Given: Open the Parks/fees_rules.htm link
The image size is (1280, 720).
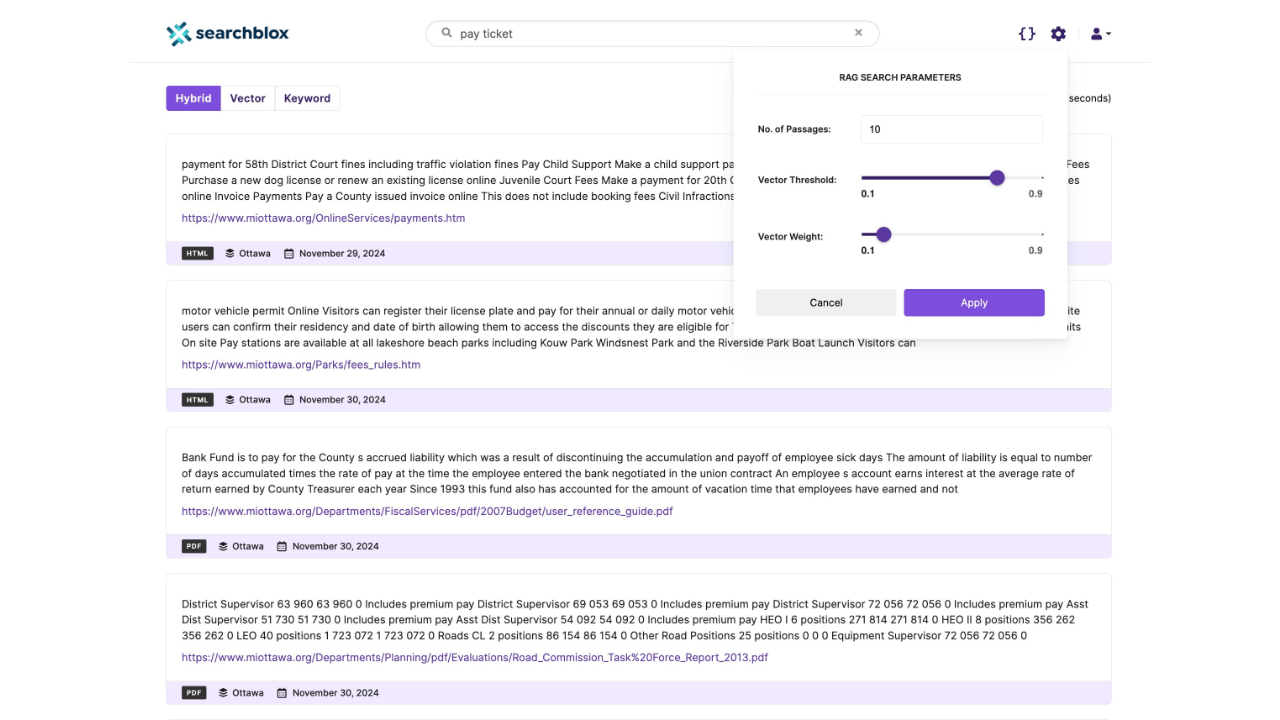Looking at the screenshot, I should pos(301,365).
